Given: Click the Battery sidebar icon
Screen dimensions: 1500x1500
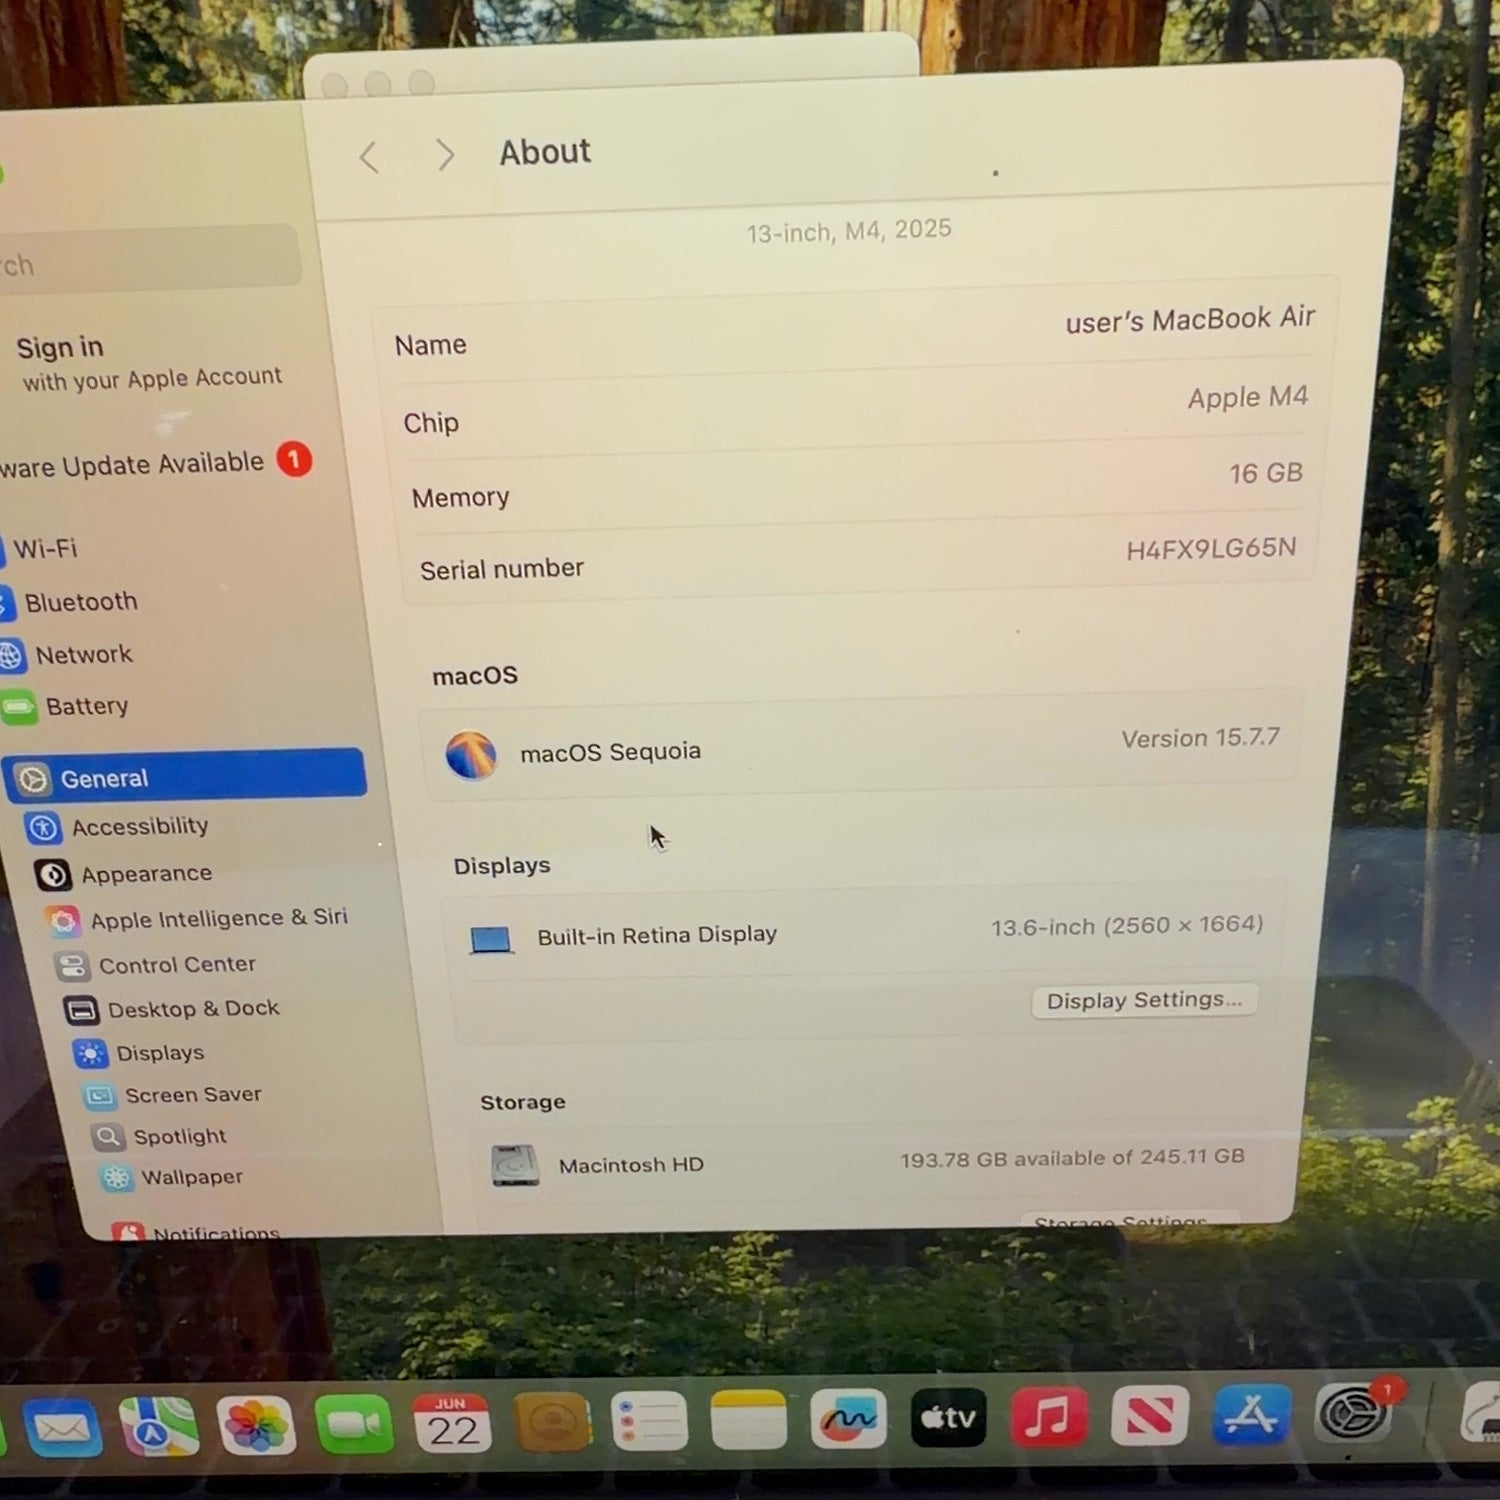Looking at the screenshot, I should pos(18,708).
